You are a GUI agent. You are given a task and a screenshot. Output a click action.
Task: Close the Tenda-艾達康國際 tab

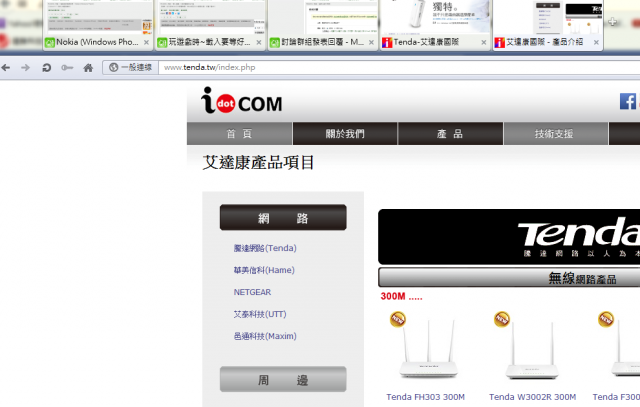coord(484,42)
